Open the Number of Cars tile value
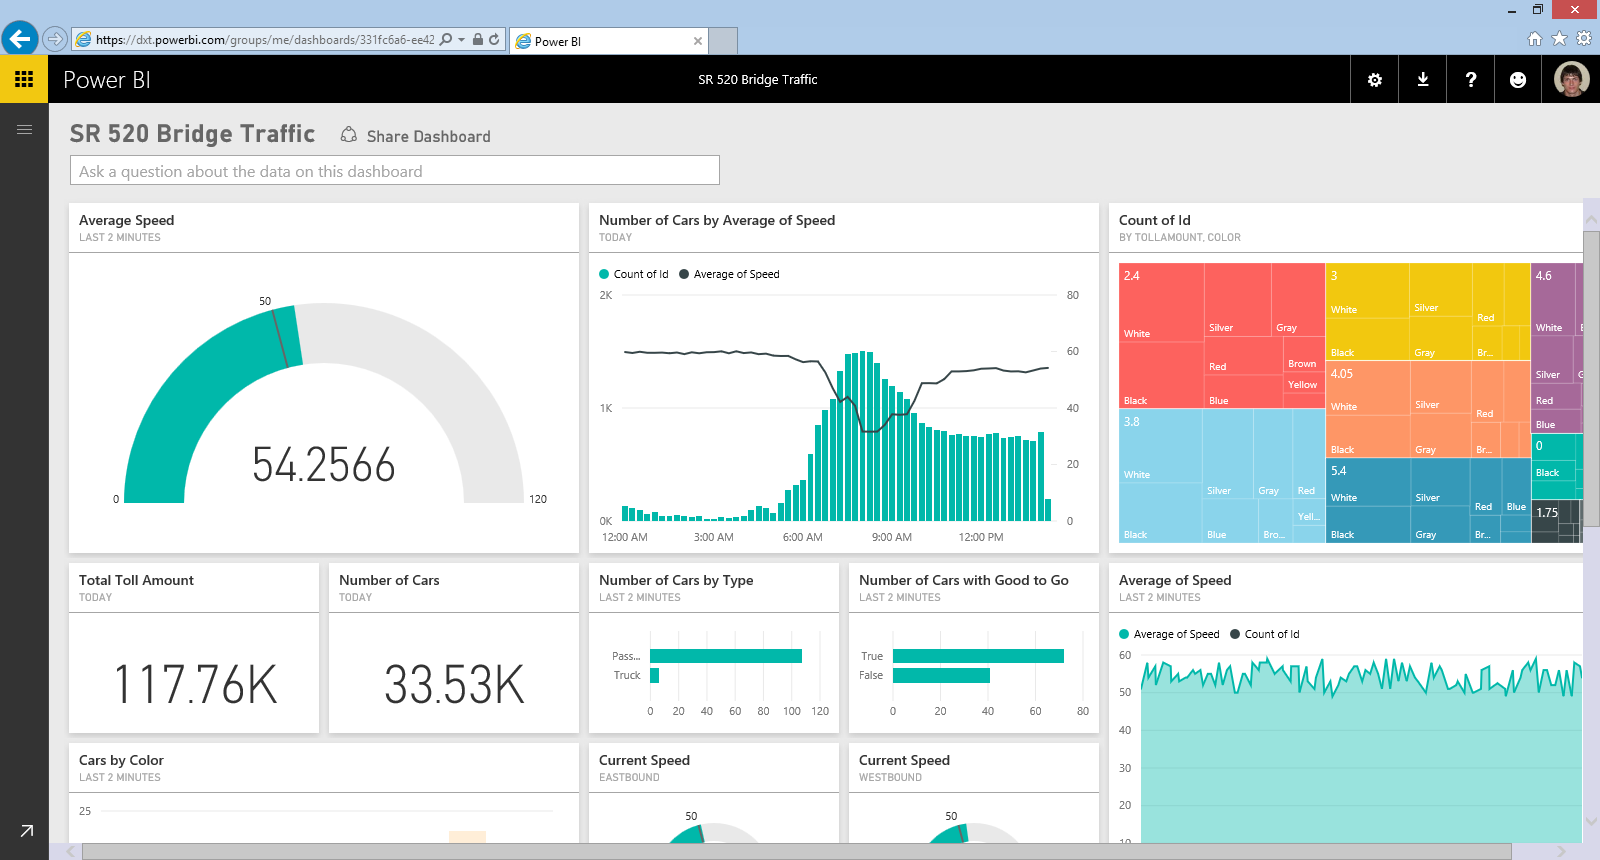 pos(454,685)
